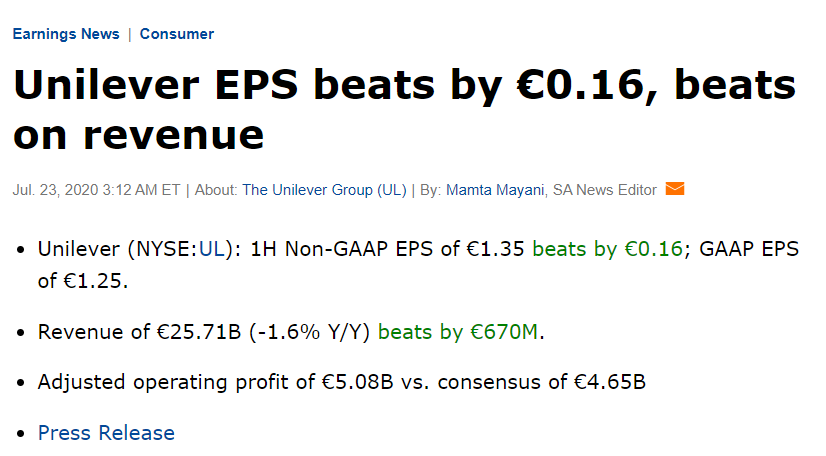Open the Press Release link

point(106,433)
